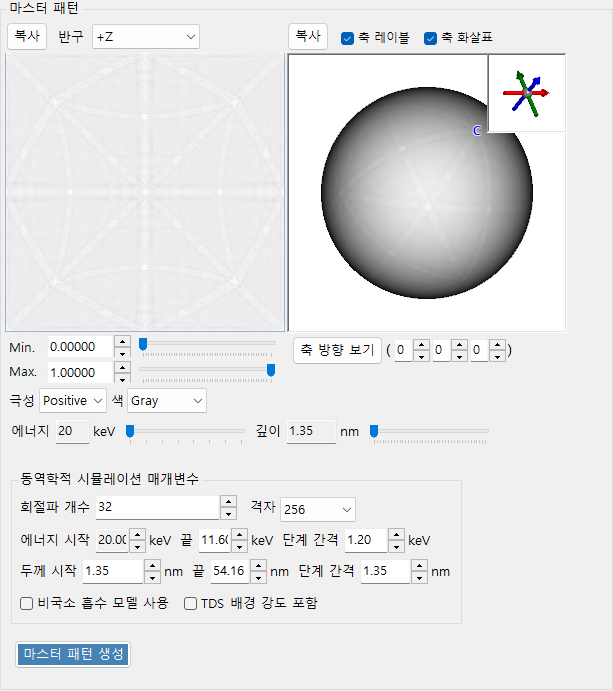Increment the second axis direction index

tap(459, 345)
